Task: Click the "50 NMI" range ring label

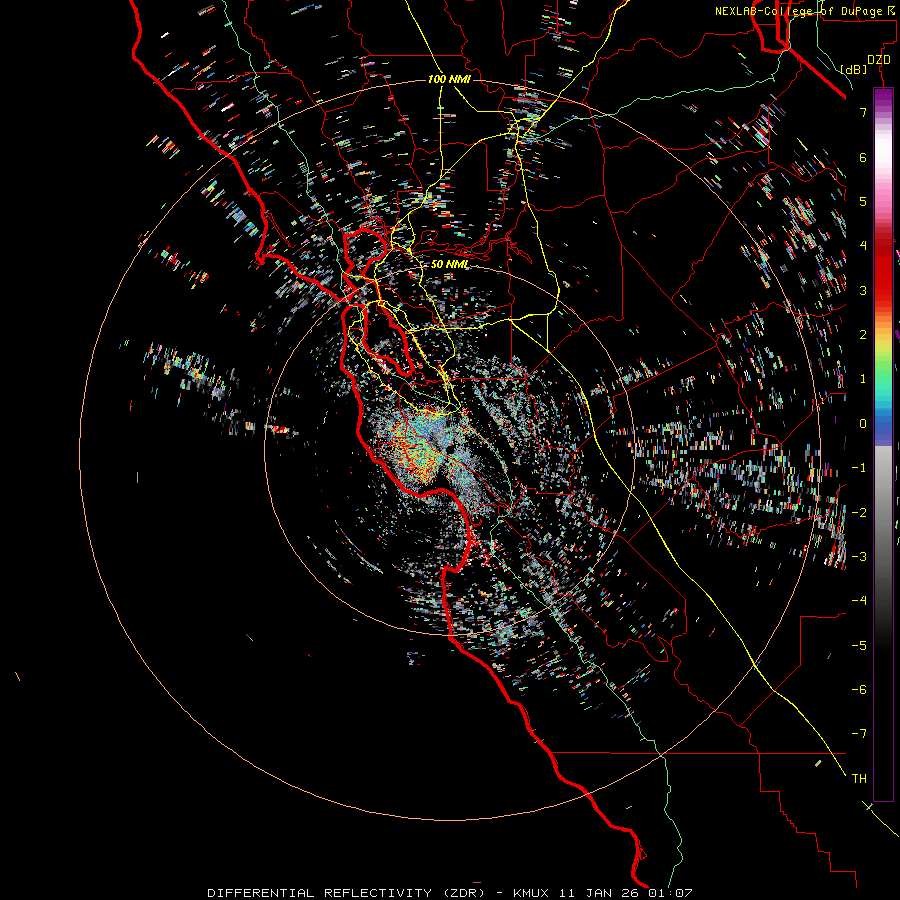Action: 449,264
